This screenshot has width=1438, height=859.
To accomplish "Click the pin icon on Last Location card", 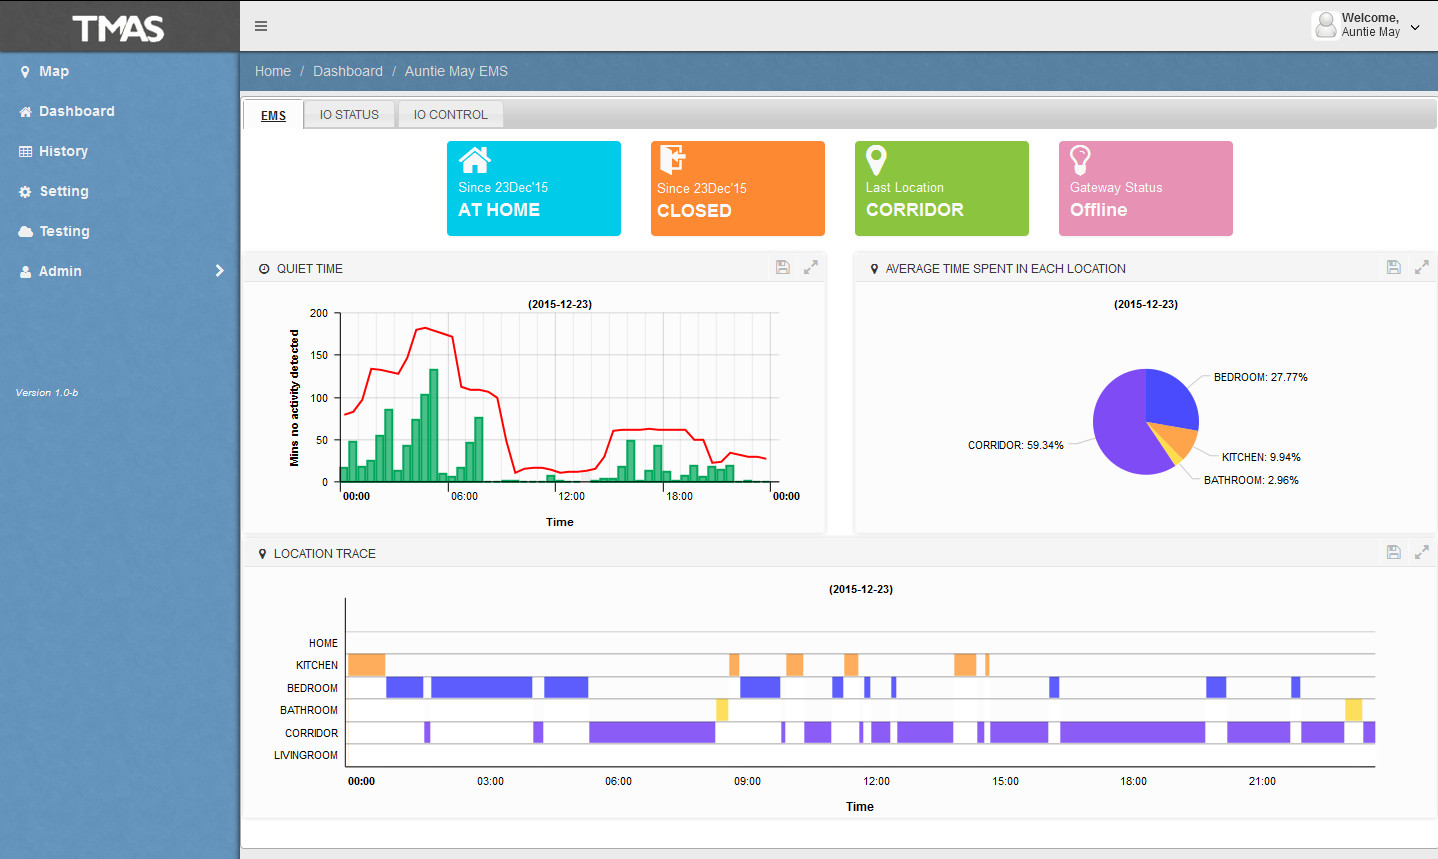I will (x=876, y=160).
